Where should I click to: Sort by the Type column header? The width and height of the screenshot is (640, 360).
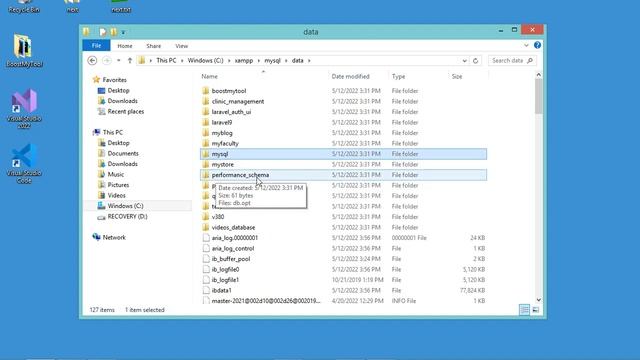coord(398,76)
